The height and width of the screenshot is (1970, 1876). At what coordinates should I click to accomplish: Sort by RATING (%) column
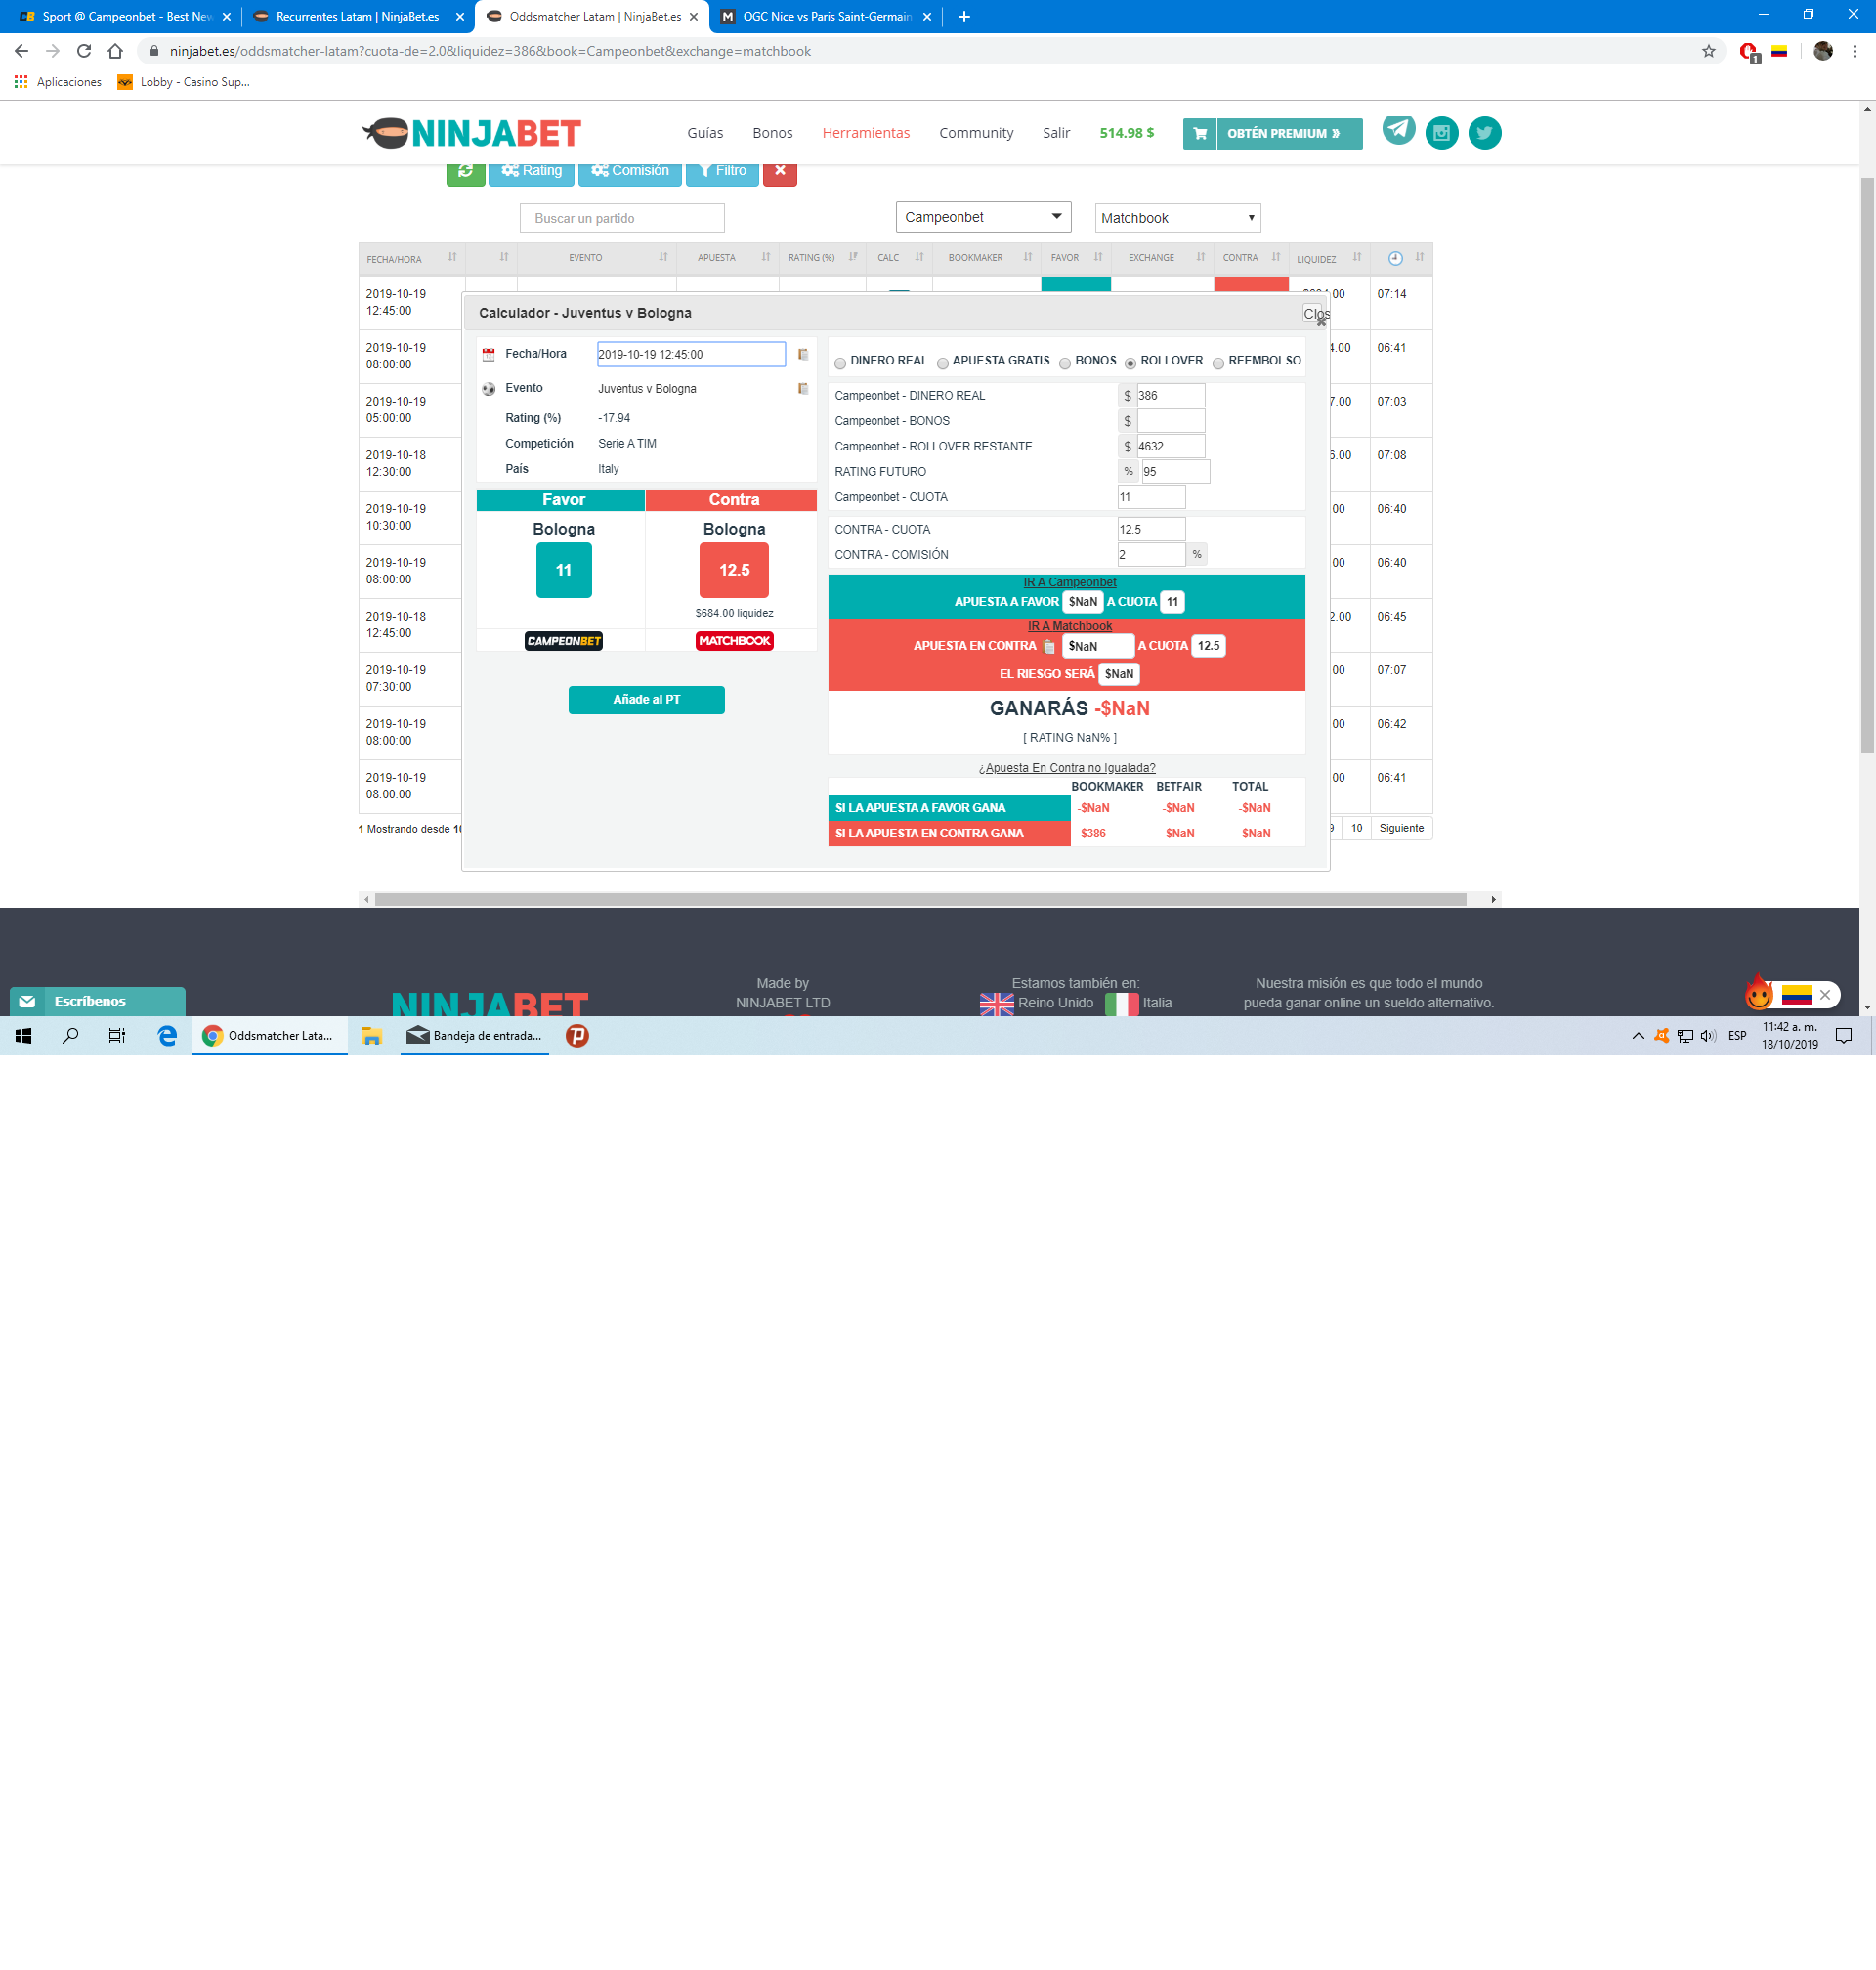[x=822, y=258]
